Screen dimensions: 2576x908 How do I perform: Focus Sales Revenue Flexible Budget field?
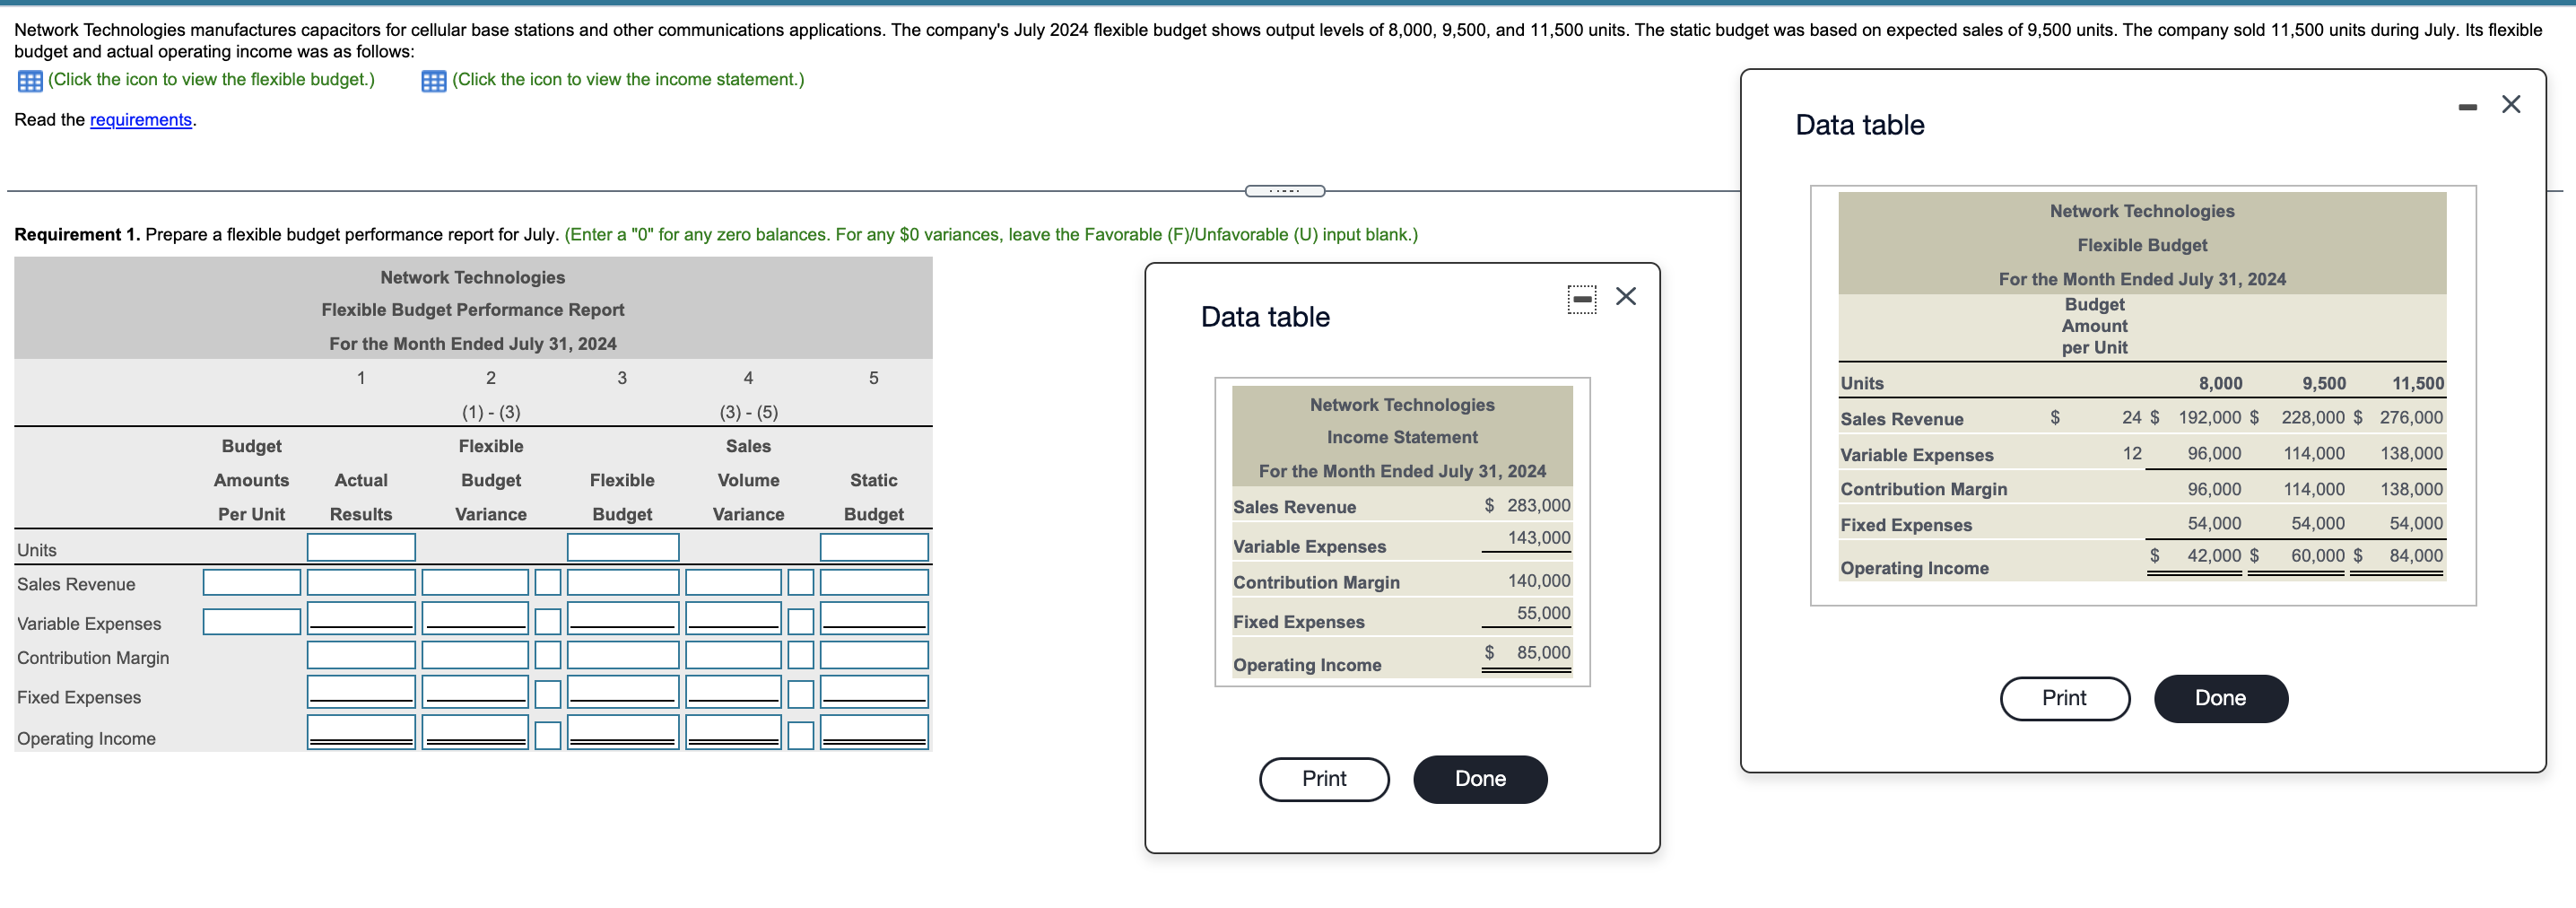click(623, 583)
